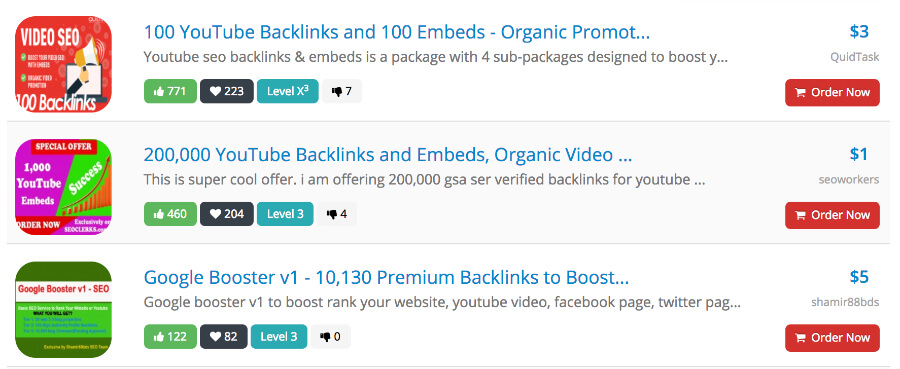Visit seller QuidTask's profile
This screenshot has height=369, width=900.
coord(855,57)
